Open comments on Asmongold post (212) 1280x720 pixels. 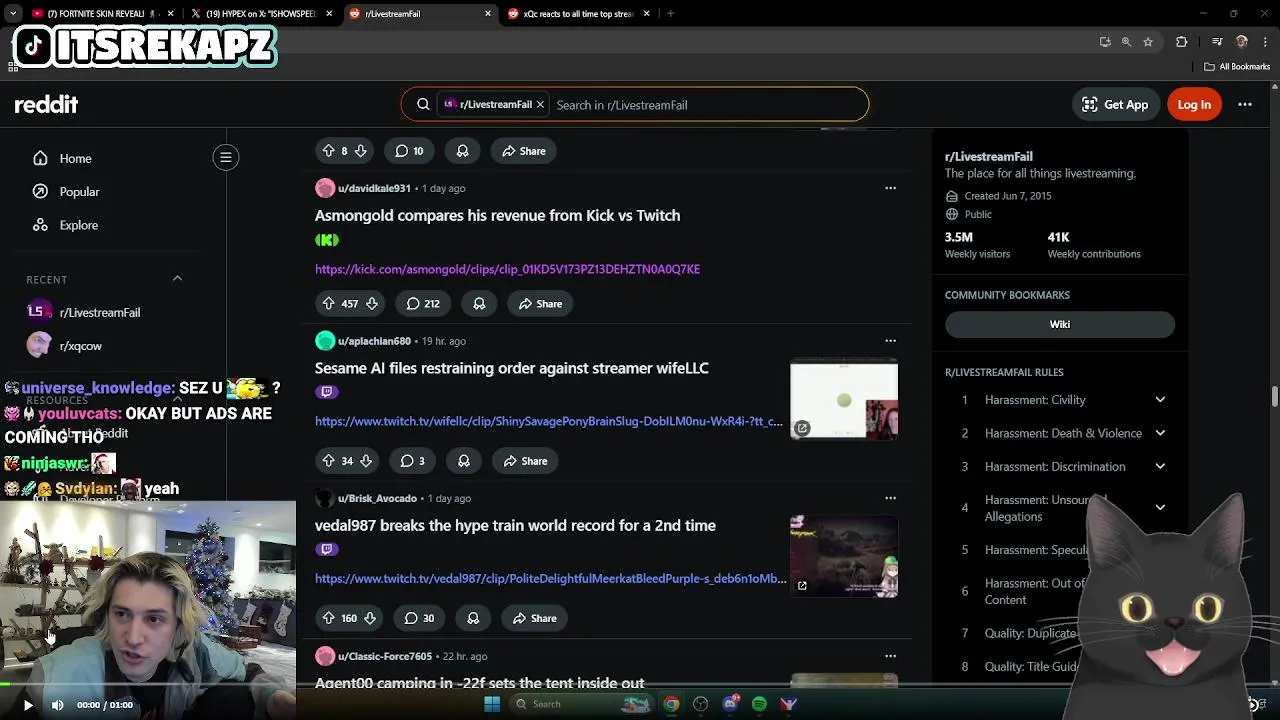(423, 303)
